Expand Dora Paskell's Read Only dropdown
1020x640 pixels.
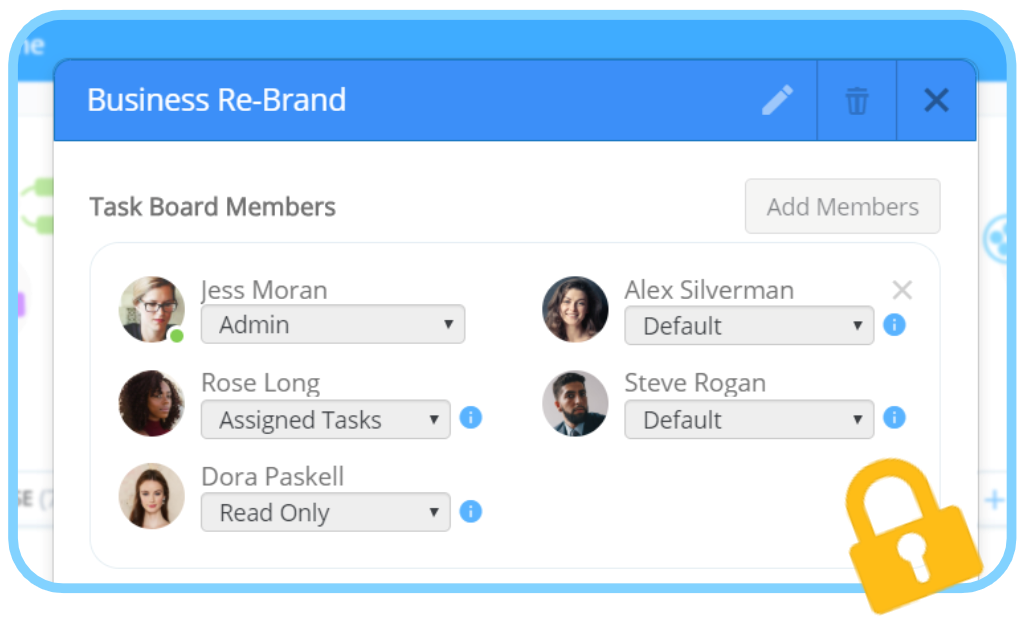[325, 512]
